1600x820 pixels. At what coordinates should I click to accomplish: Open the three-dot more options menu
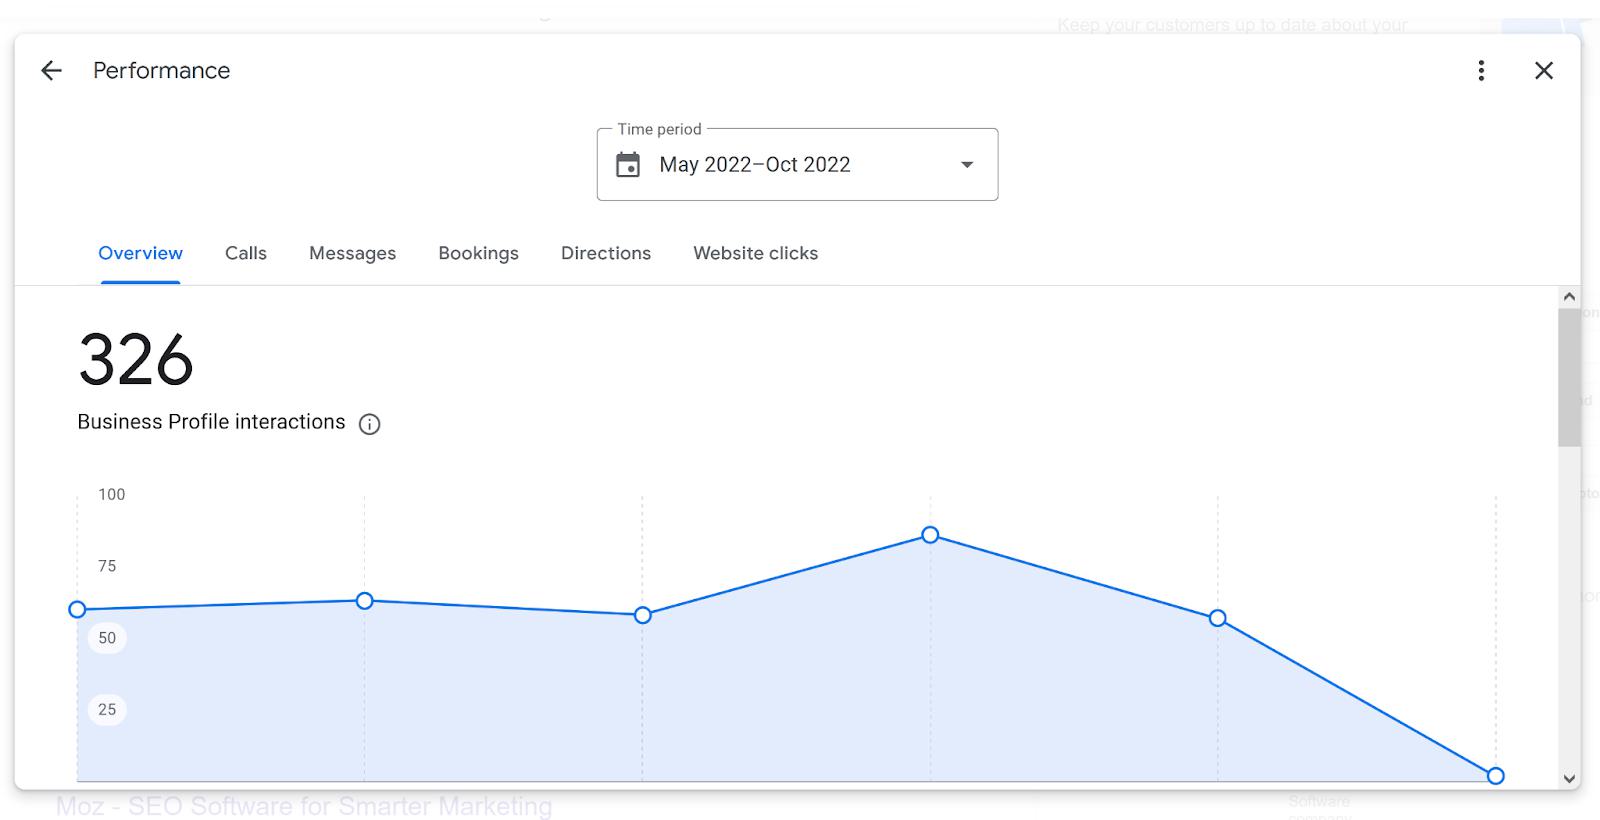point(1481,70)
